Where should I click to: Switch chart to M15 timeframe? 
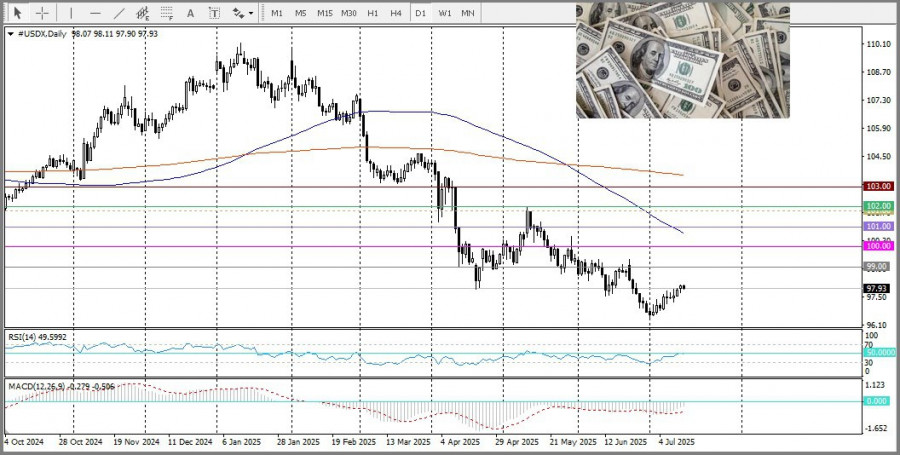click(x=325, y=13)
